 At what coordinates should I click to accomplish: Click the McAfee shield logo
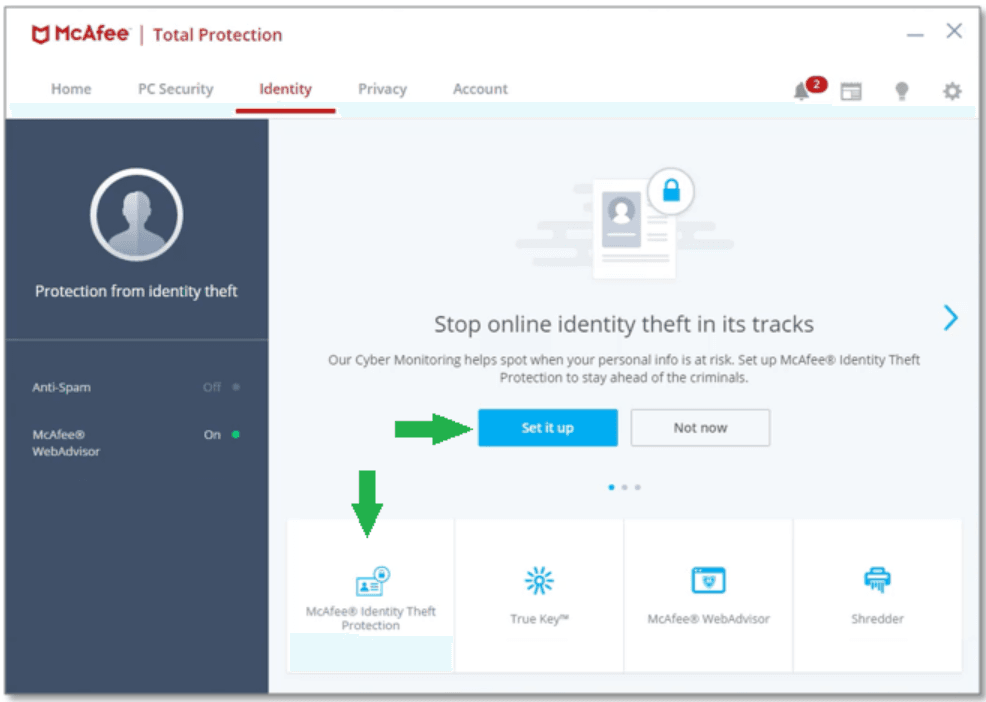(40, 35)
